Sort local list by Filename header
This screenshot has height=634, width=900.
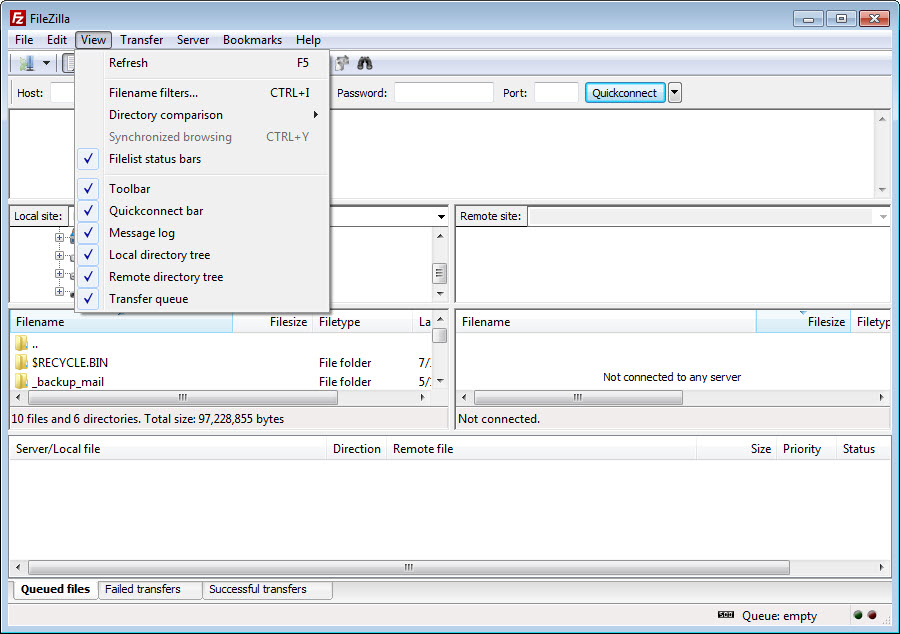click(121, 322)
